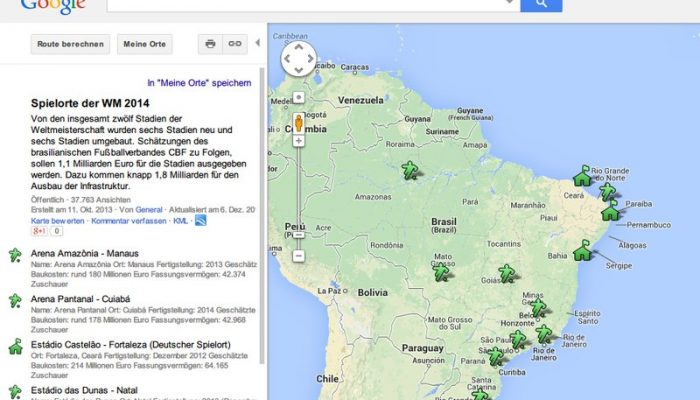Click the +1 count box showing 0

[x=56, y=231]
